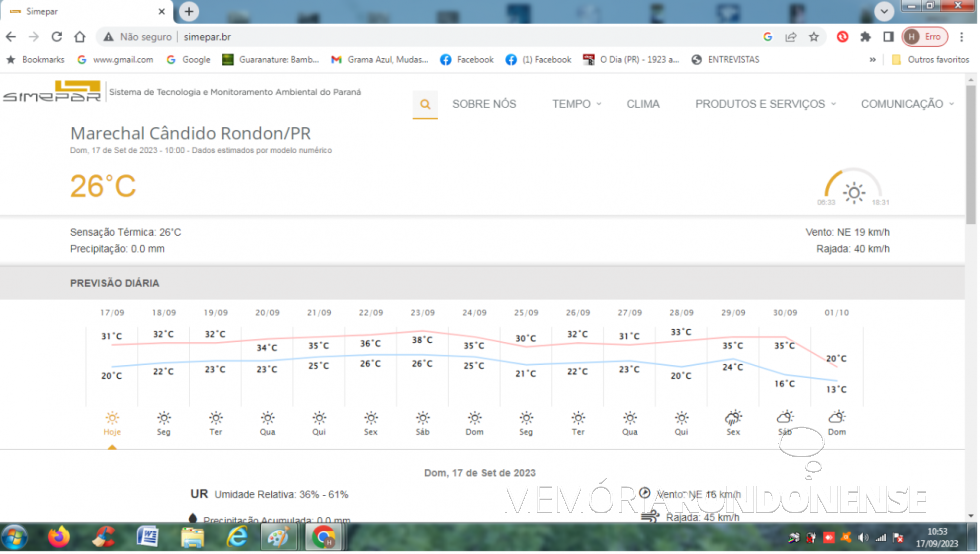Screen dimensions: 980x554
Task: Open the browser extensions puzzle icon
Action: tap(865, 37)
